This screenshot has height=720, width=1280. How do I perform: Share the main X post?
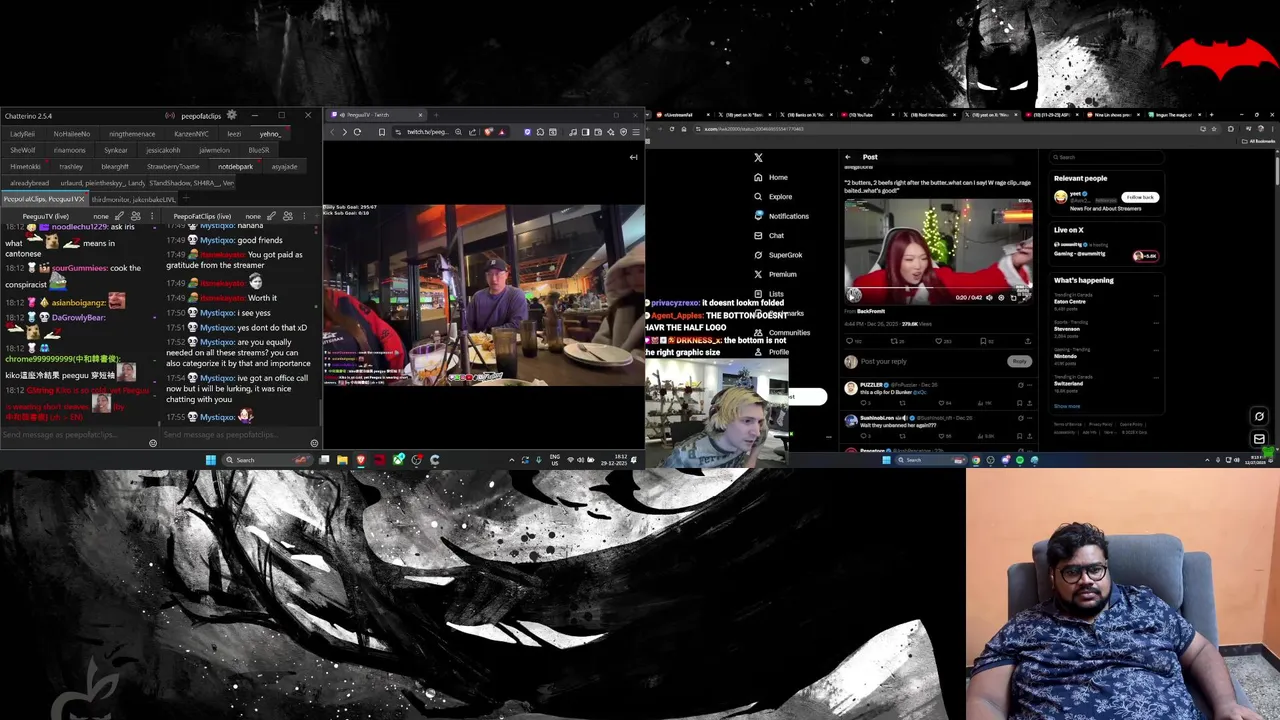click(1027, 341)
